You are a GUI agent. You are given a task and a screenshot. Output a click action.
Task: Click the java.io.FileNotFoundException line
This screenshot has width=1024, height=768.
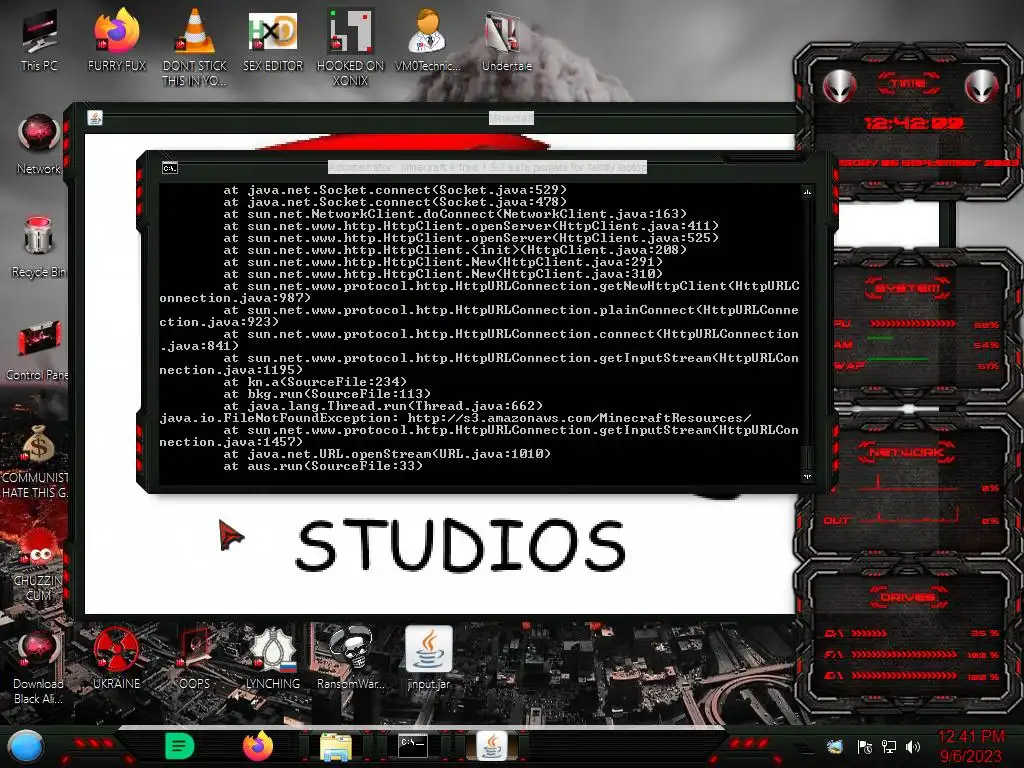tap(455, 418)
